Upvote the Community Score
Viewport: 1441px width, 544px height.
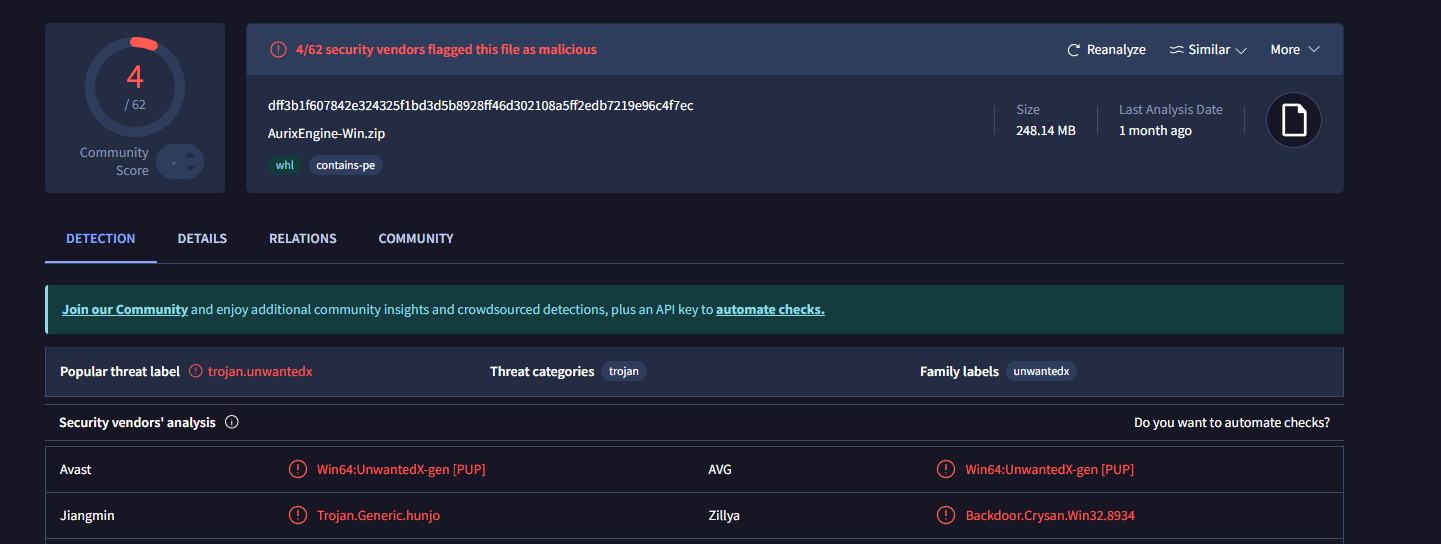click(188, 154)
